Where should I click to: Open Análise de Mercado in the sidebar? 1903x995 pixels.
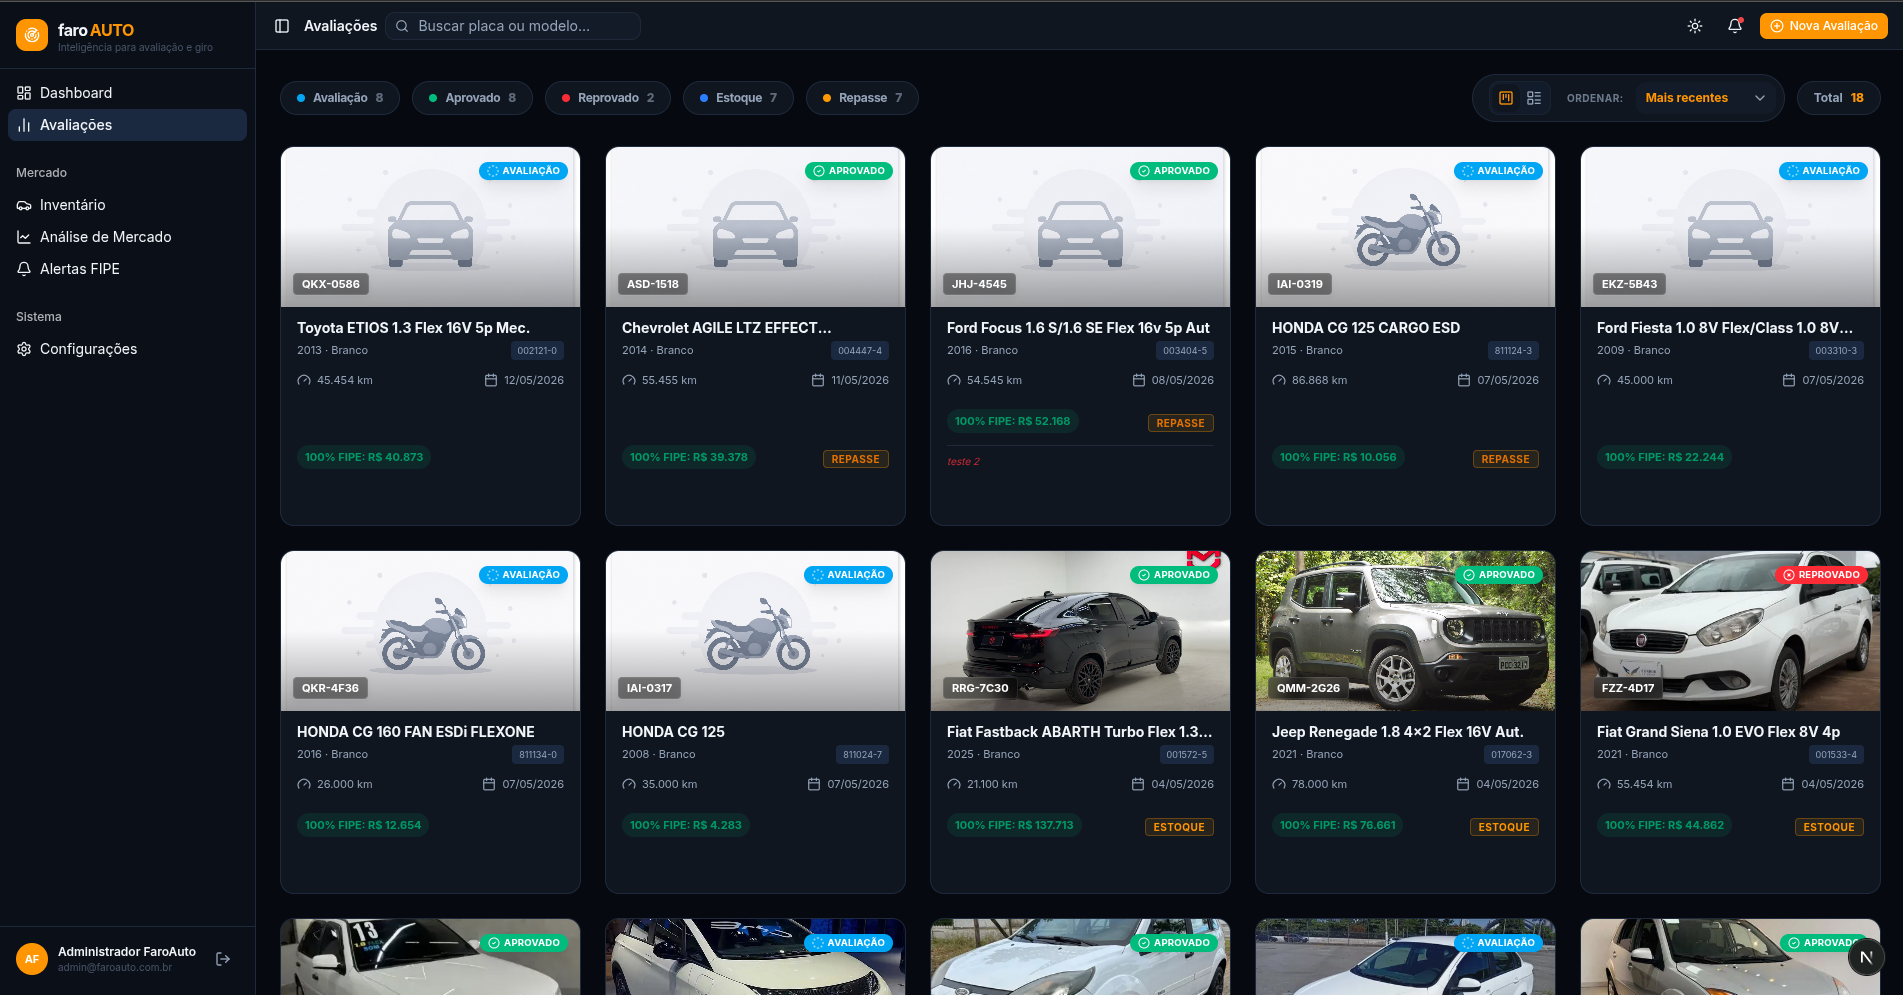(x=128, y=237)
